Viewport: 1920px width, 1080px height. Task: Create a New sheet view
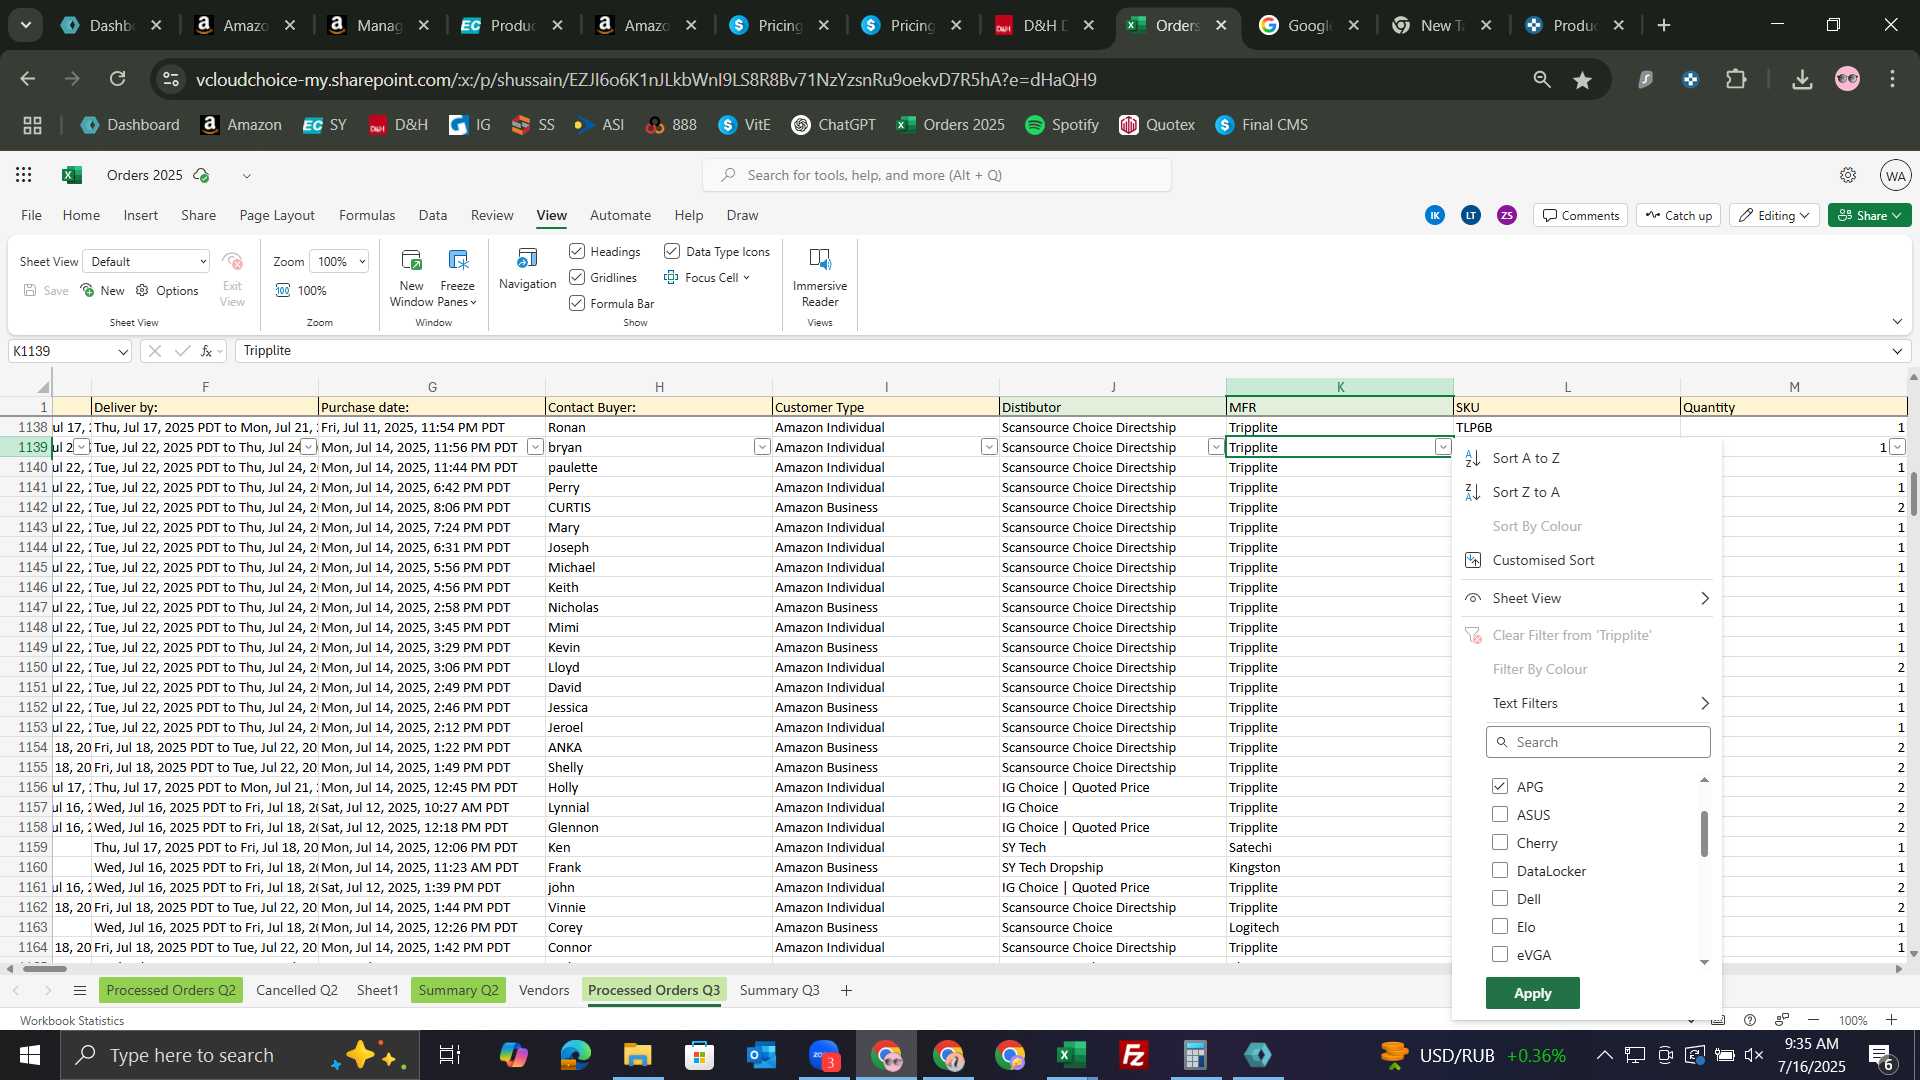[103, 290]
